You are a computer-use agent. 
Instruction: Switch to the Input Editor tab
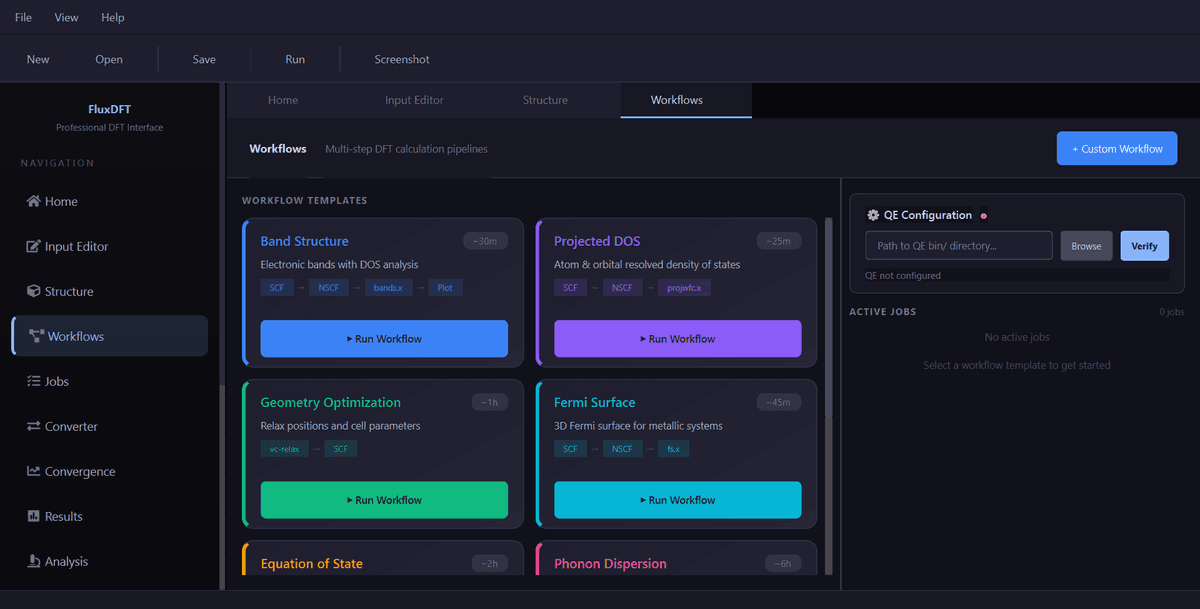[x=414, y=100]
